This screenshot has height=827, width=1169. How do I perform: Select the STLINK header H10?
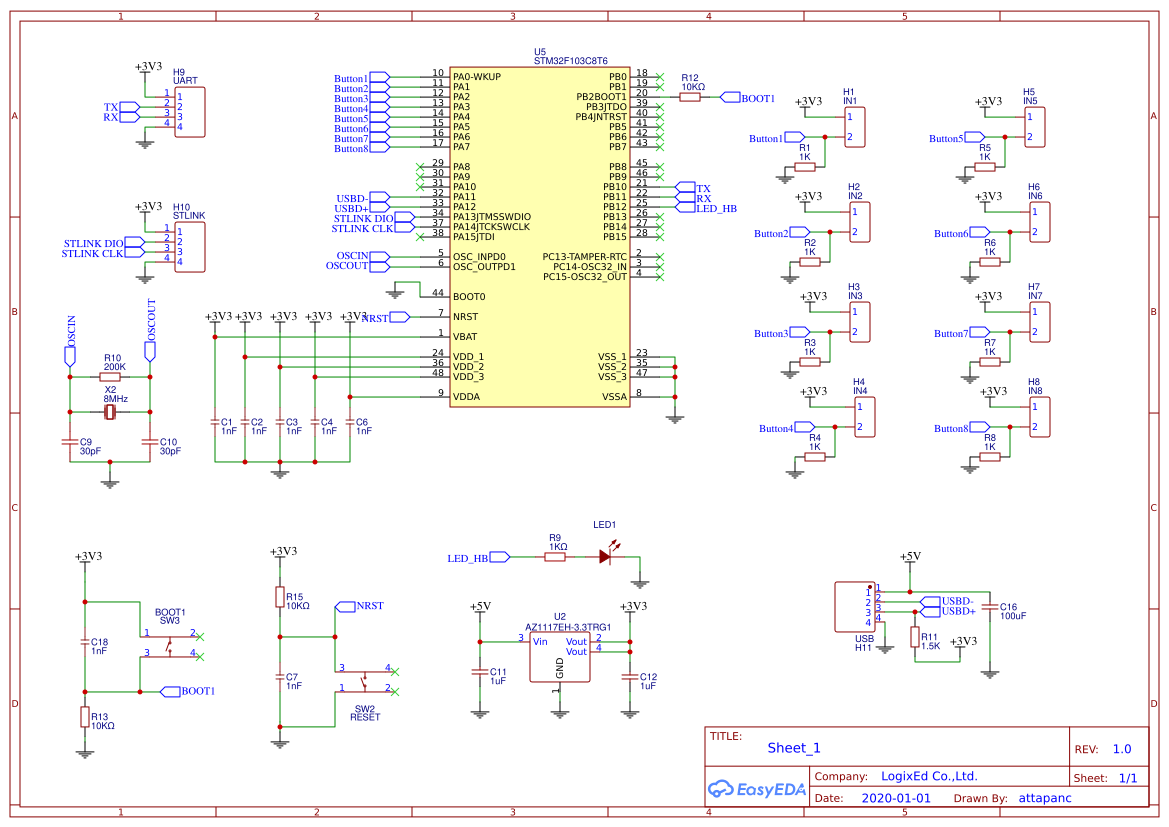188,245
